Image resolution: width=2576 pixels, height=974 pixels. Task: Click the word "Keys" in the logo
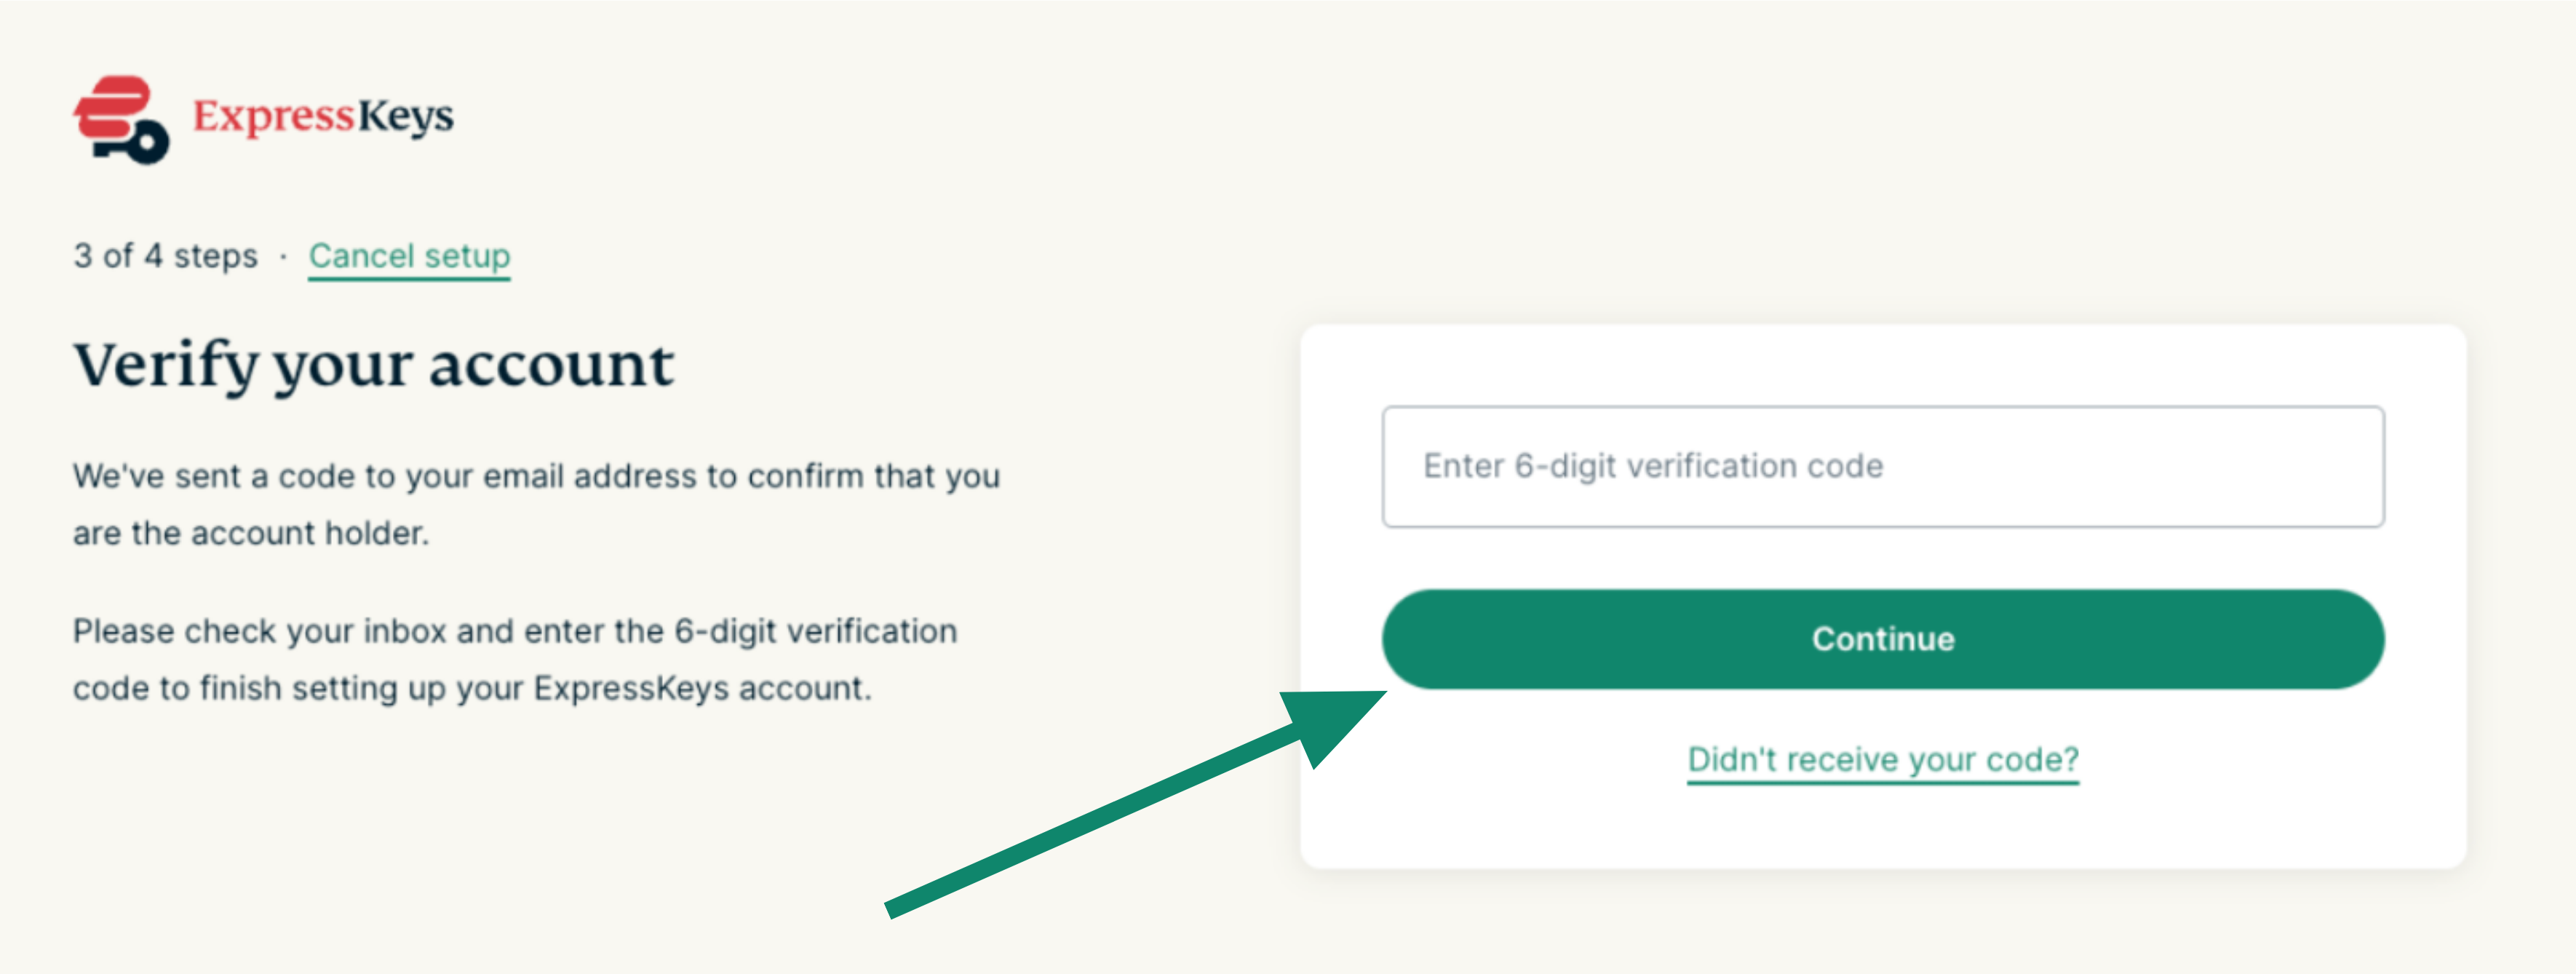pos(405,116)
